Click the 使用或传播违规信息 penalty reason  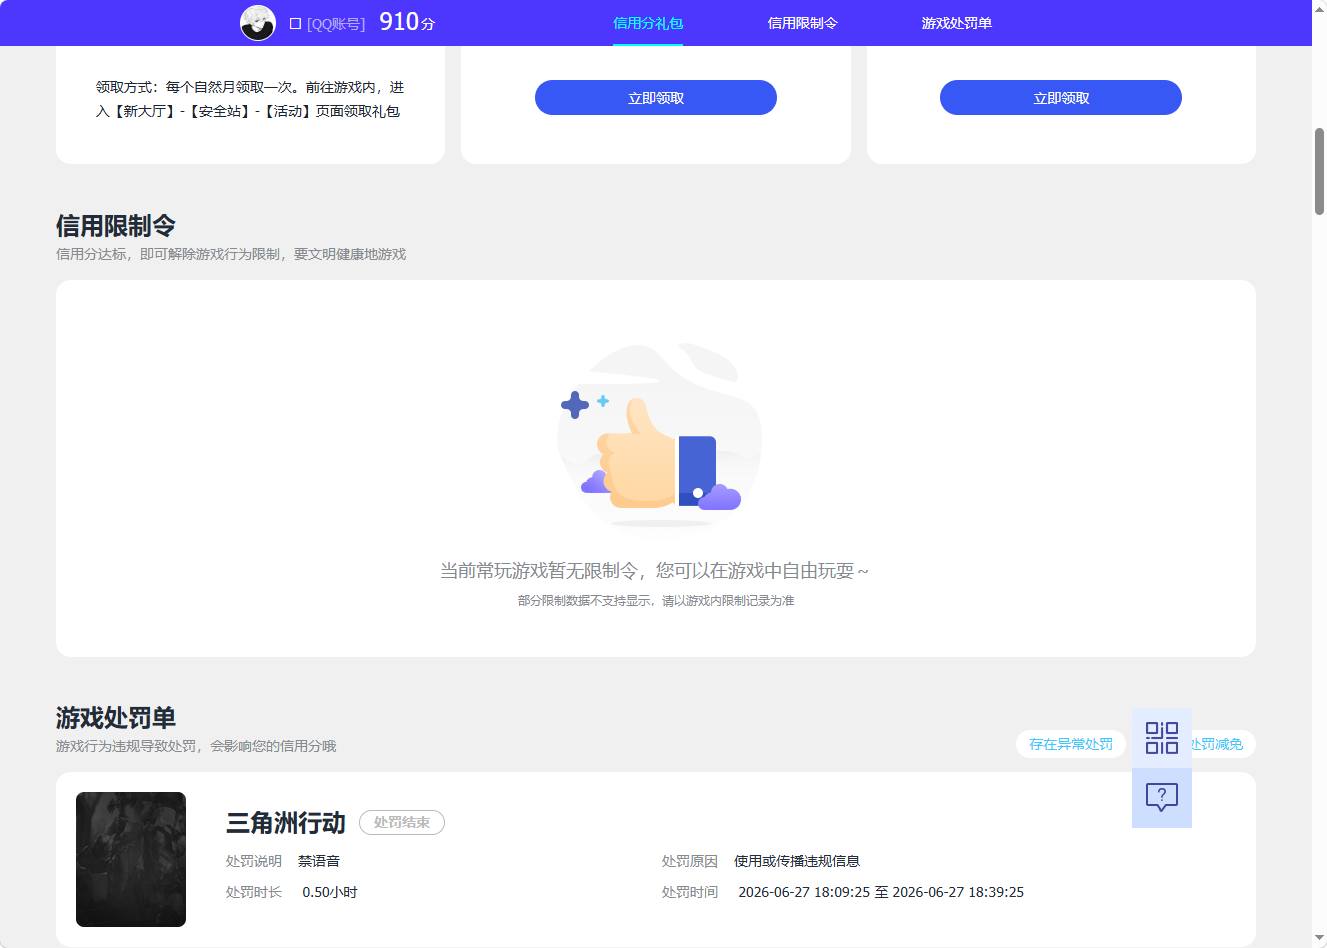797,861
